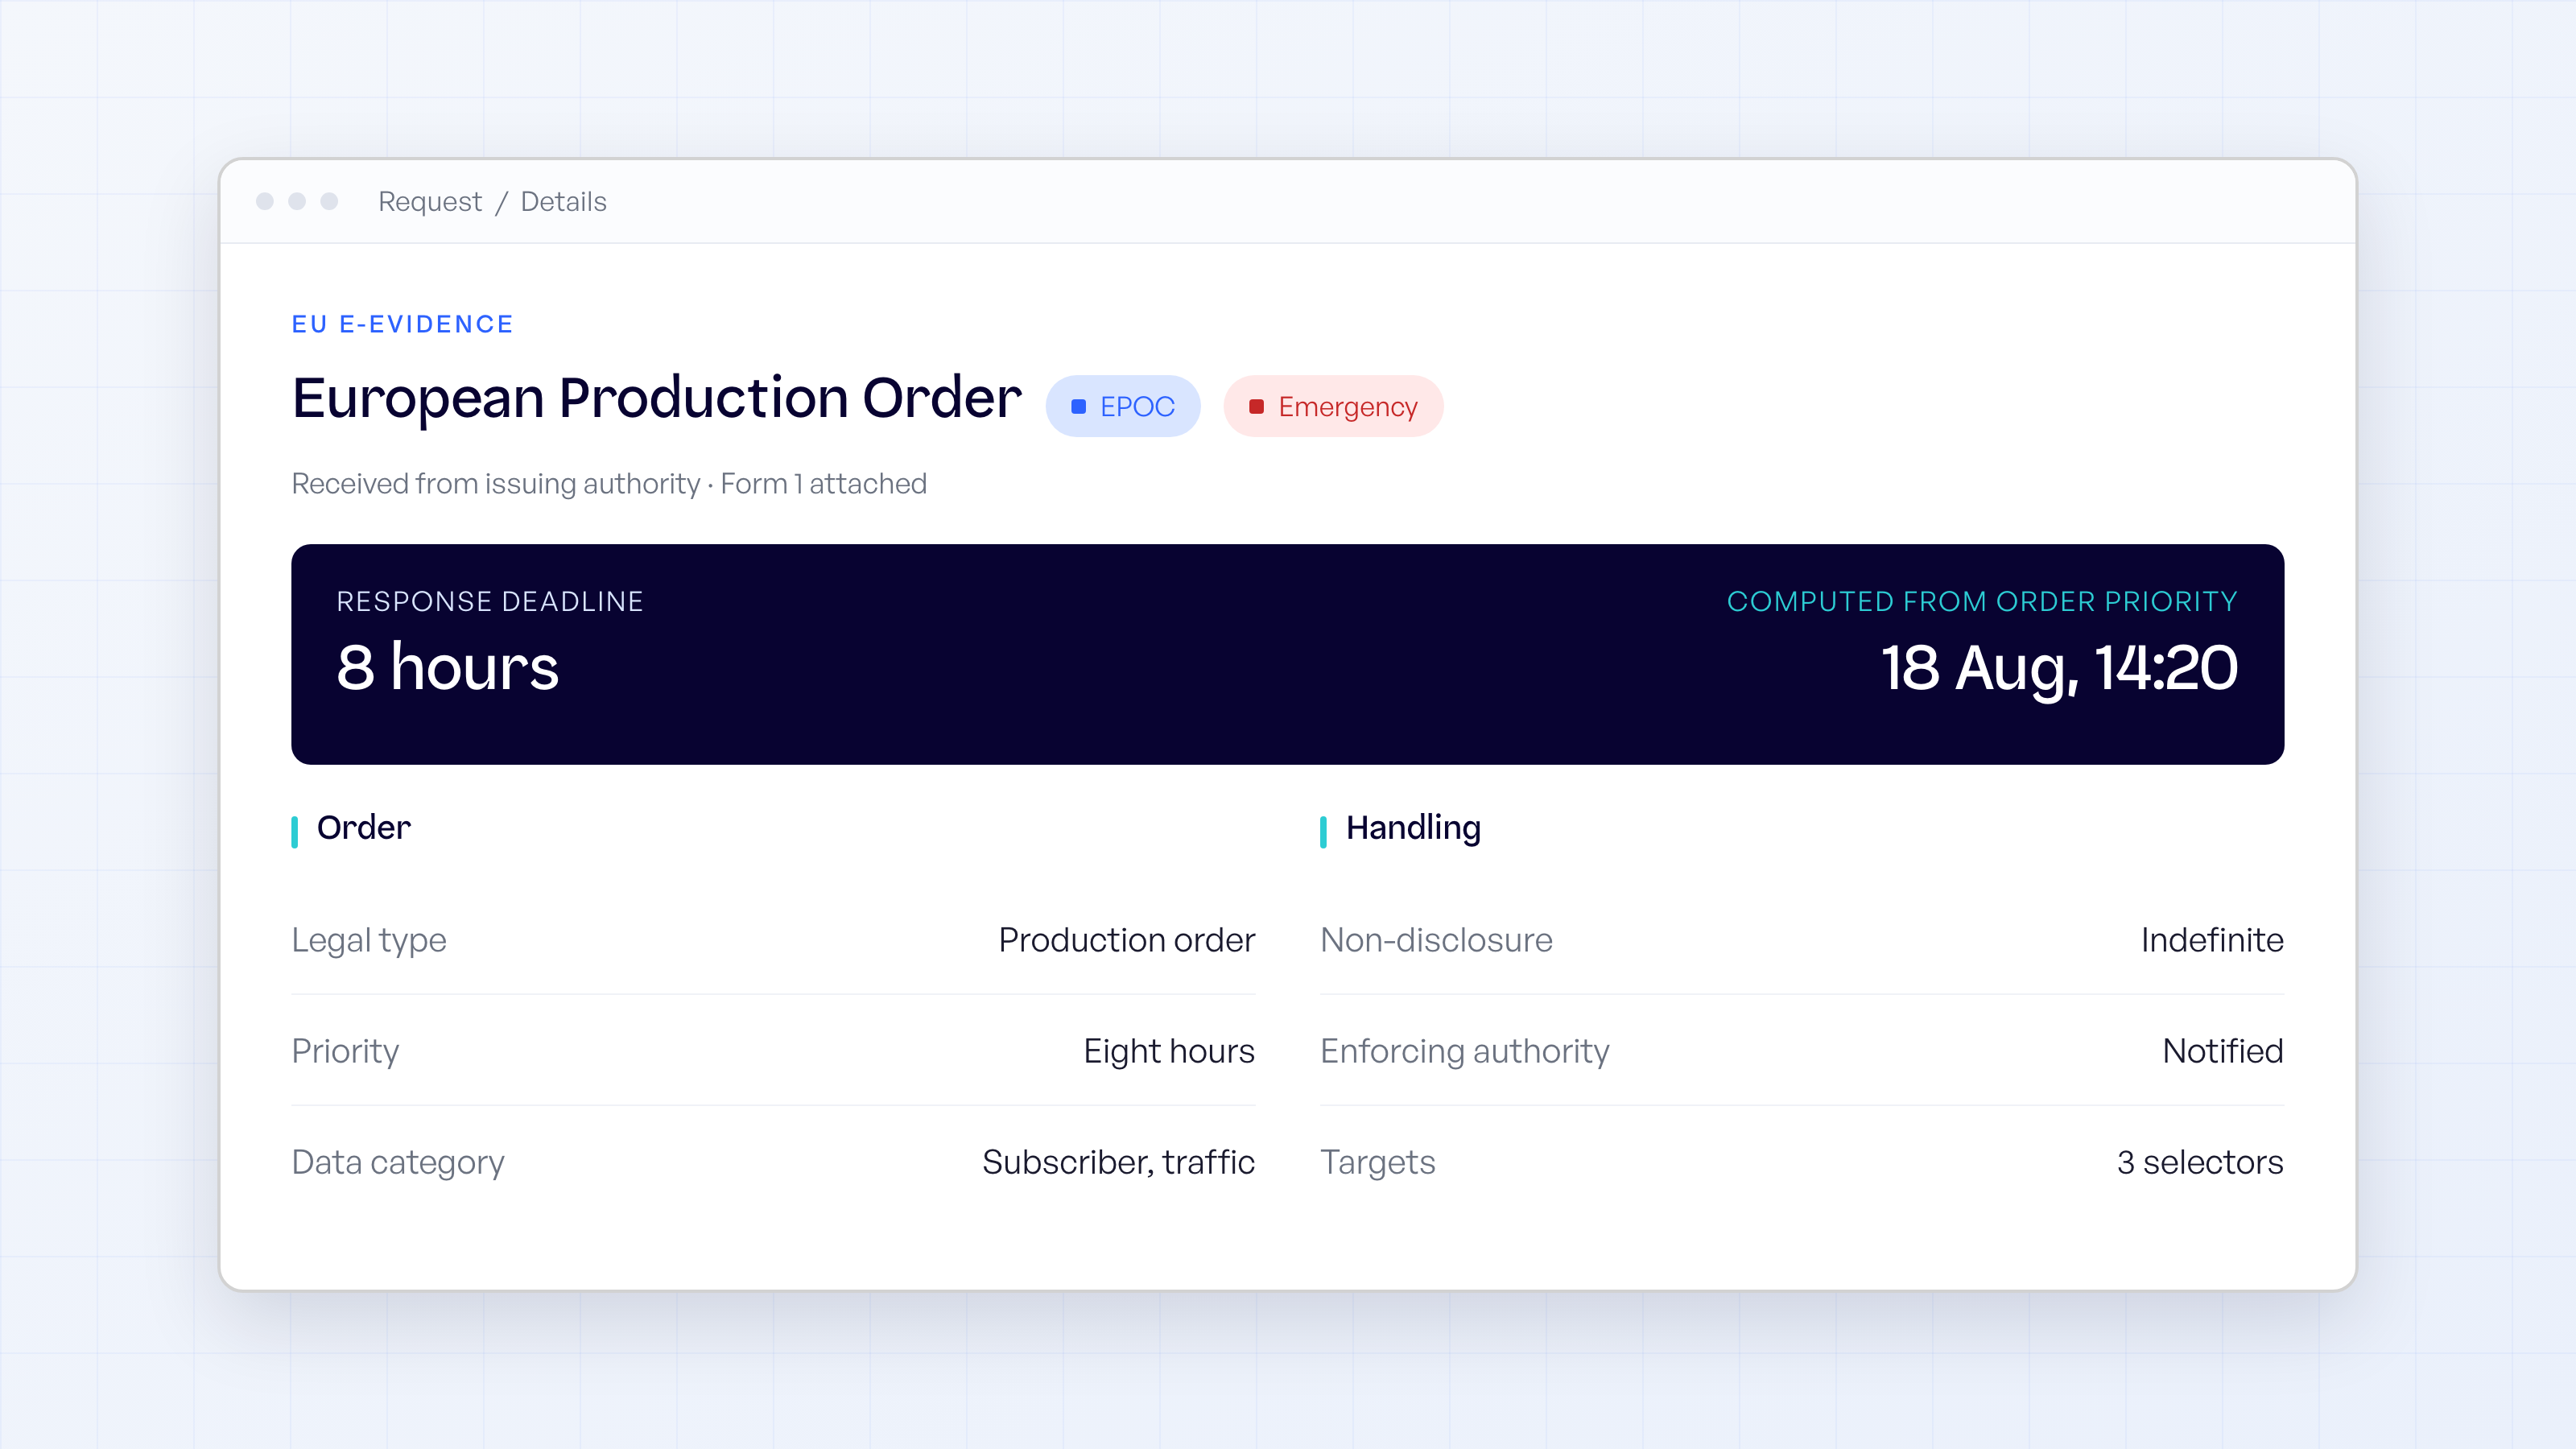Select the Details breadcrumb
The width and height of the screenshot is (2576, 1449).
[x=563, y=202]
